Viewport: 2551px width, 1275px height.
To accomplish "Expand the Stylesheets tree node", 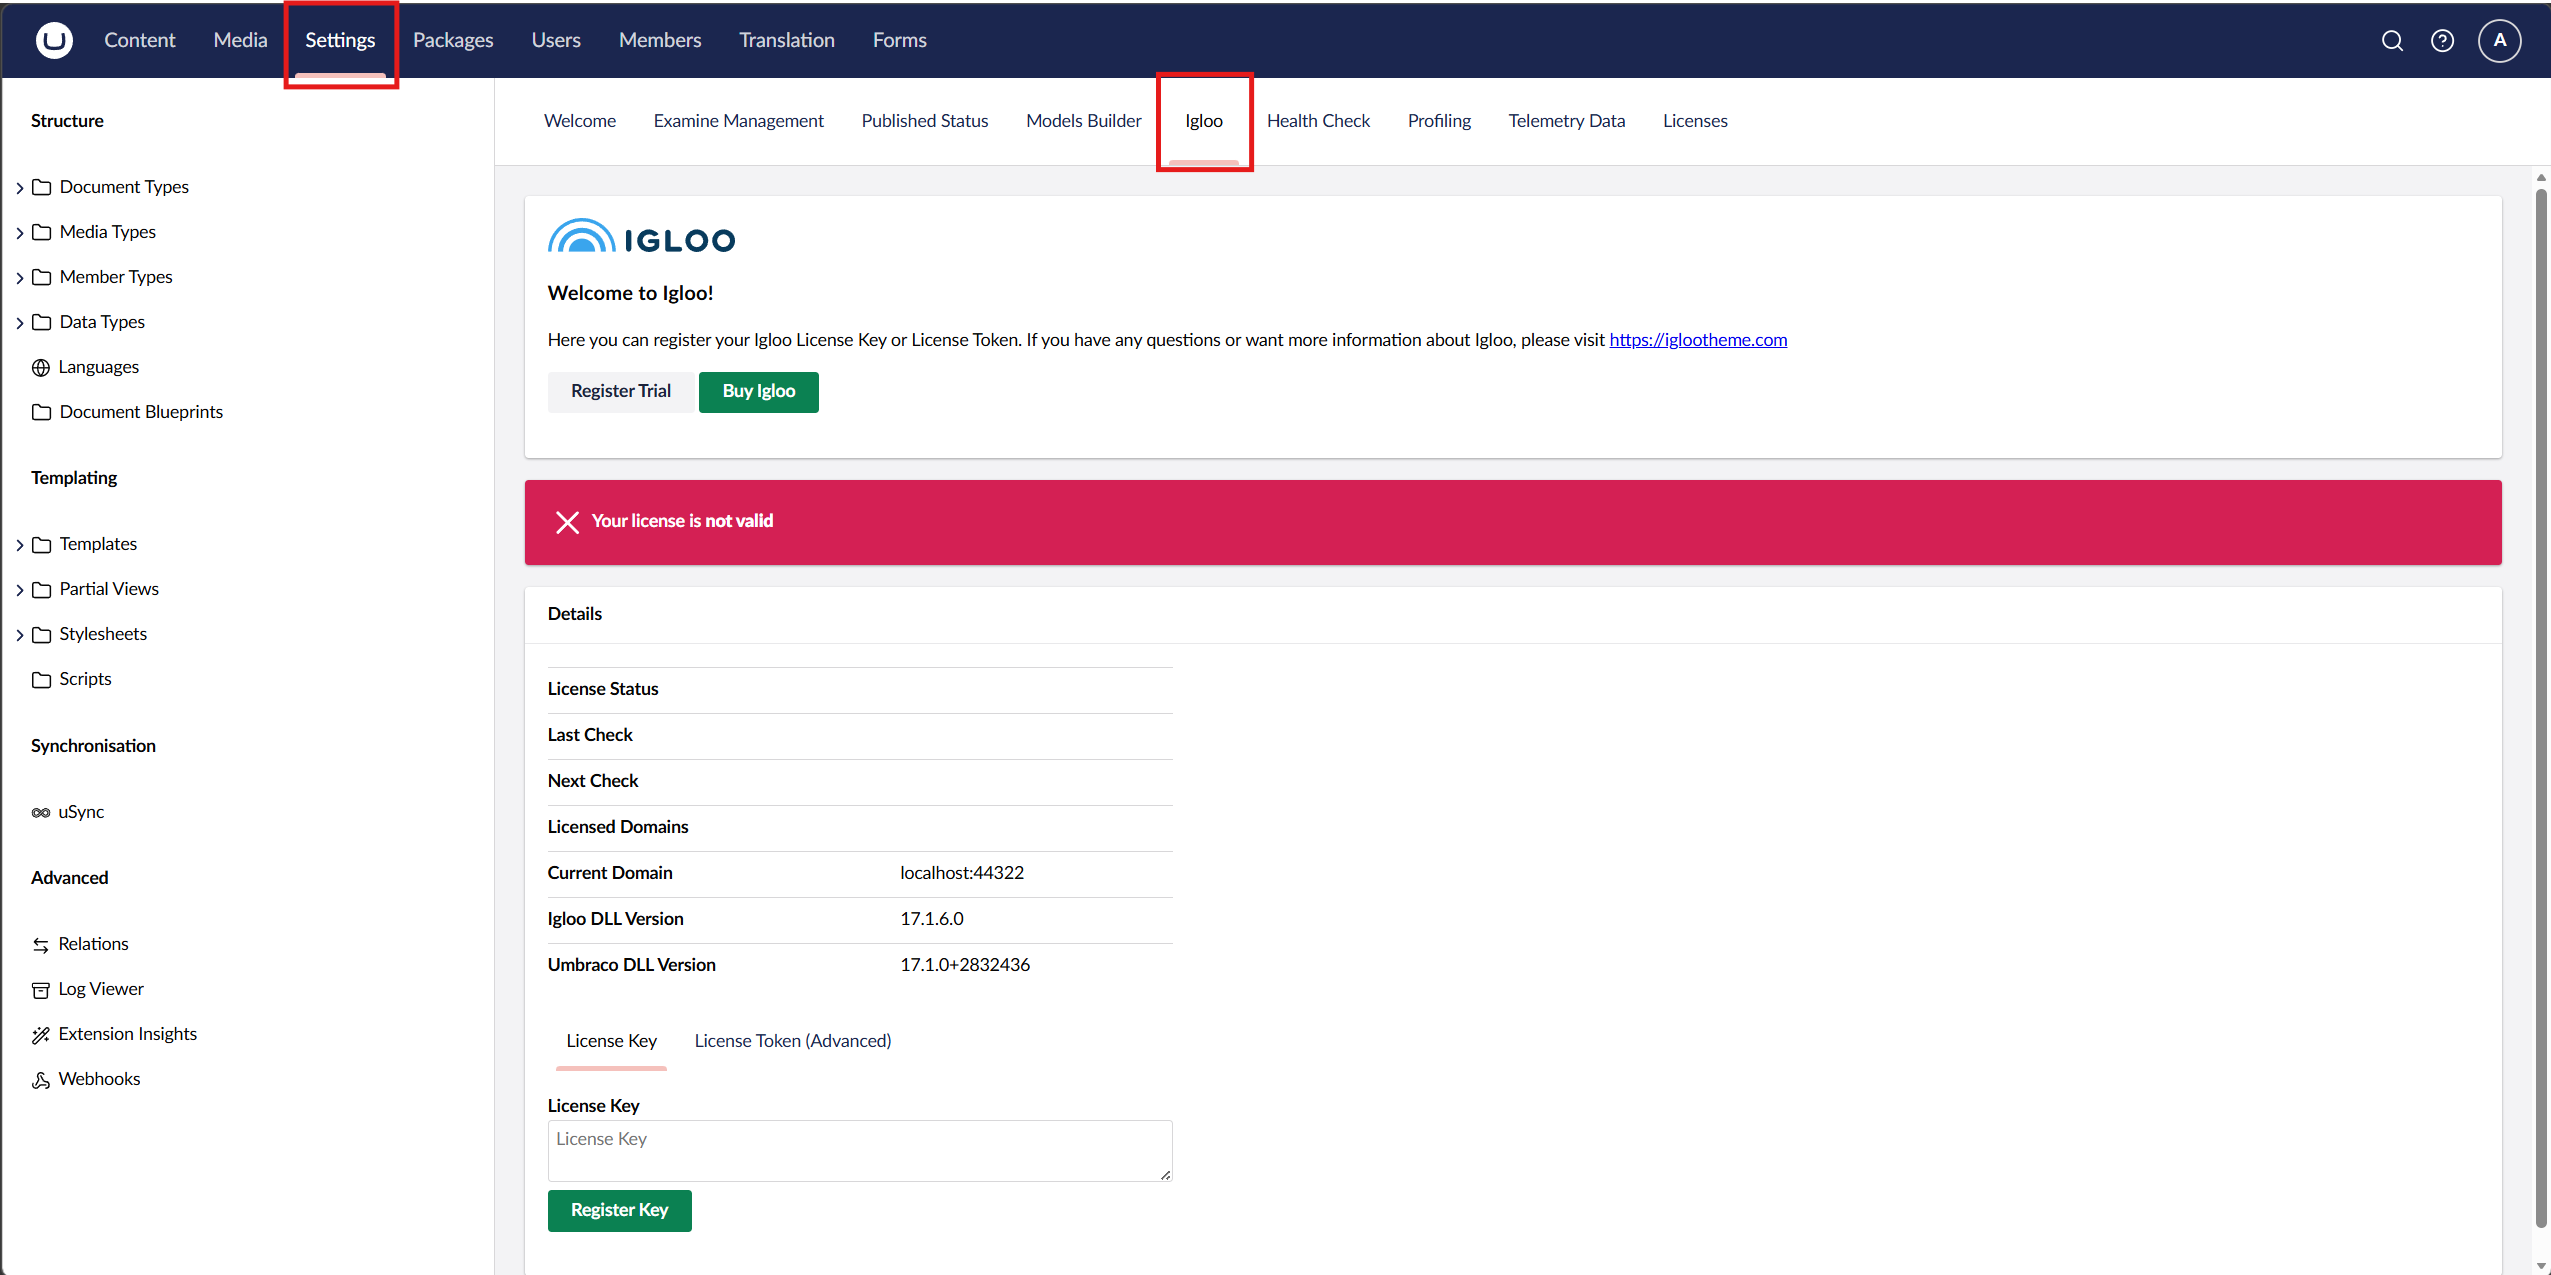I will (x=19, y=634).
